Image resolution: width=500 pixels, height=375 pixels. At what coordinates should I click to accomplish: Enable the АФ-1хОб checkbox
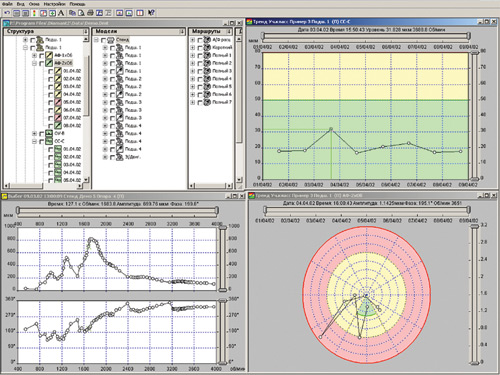pos(41,55)
